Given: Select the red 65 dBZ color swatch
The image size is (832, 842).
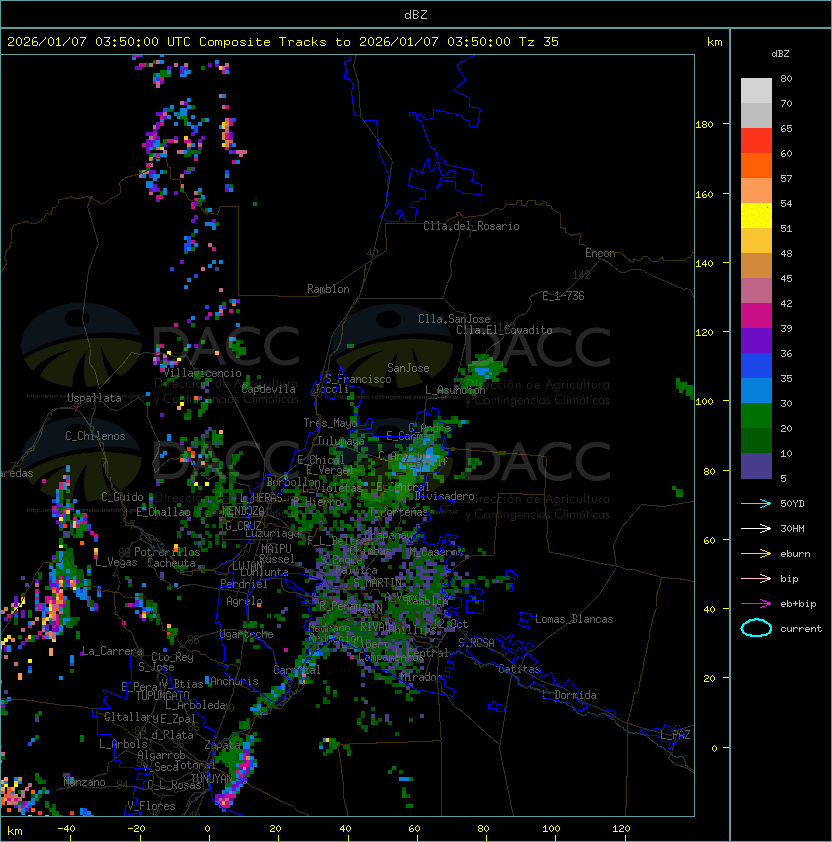Looking at the screenshot, I should pos(756,141).
